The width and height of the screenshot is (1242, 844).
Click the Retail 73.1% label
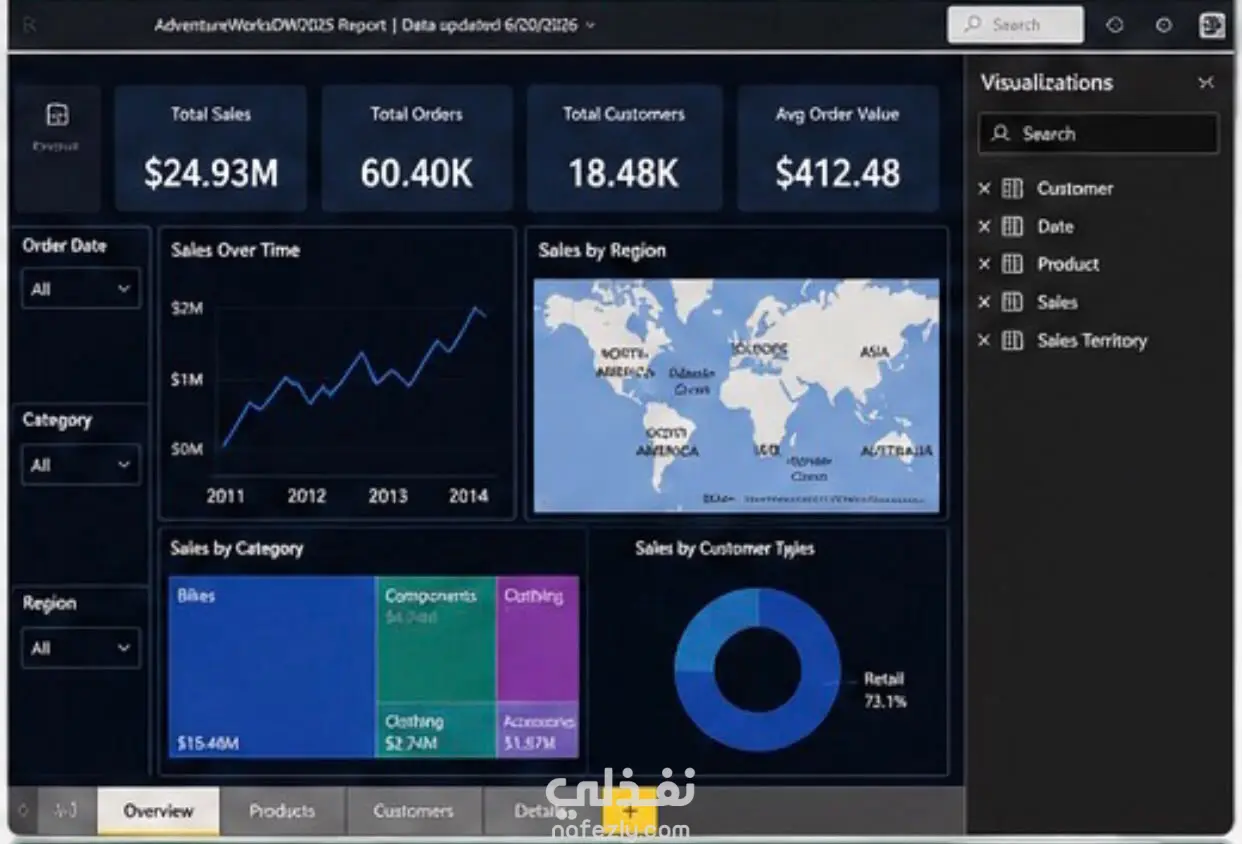885,690
